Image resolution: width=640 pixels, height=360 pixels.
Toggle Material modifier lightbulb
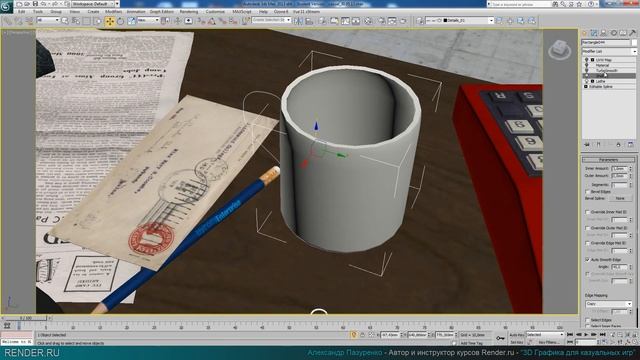click(587, 65)
